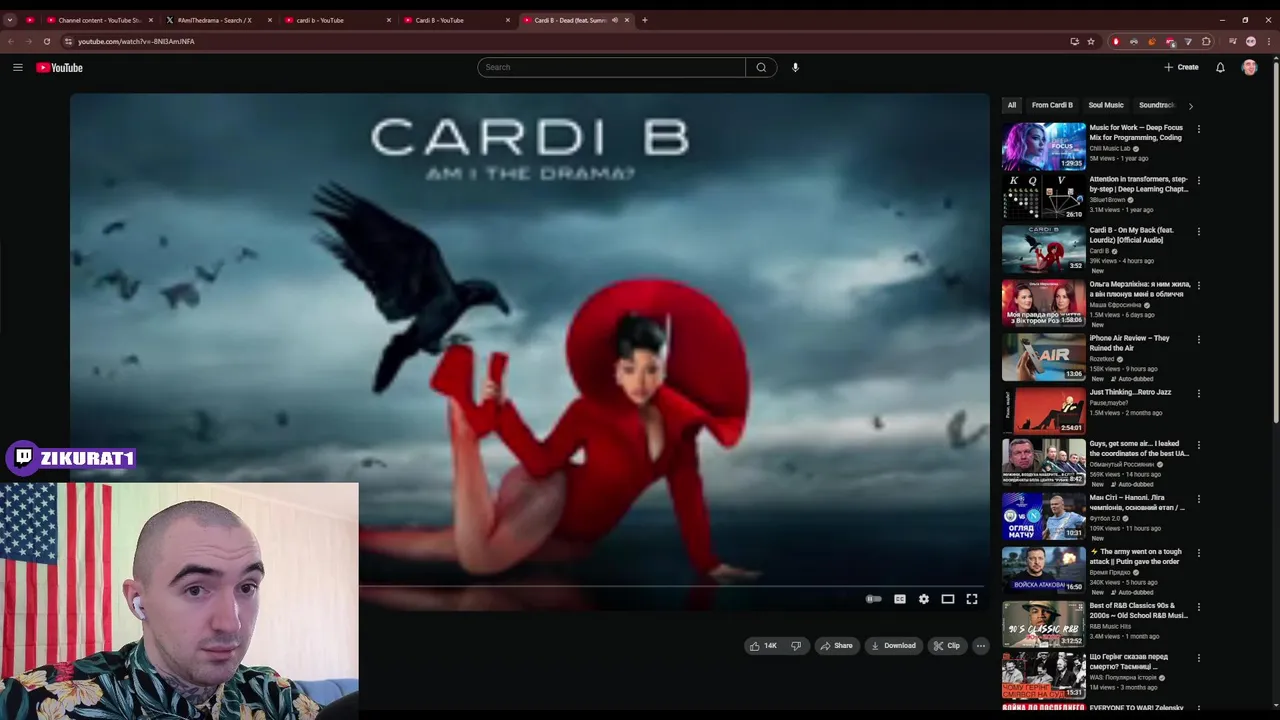The height and width of the screenshot is (720, 1280).
Task: Click the Create button
Action: point(1181,67)
